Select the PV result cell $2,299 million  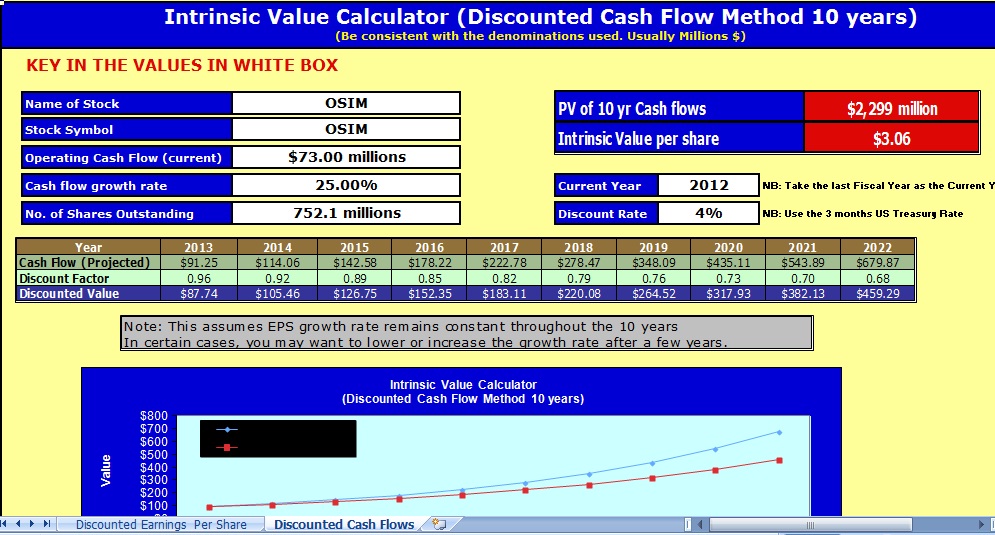click(892, 109)
